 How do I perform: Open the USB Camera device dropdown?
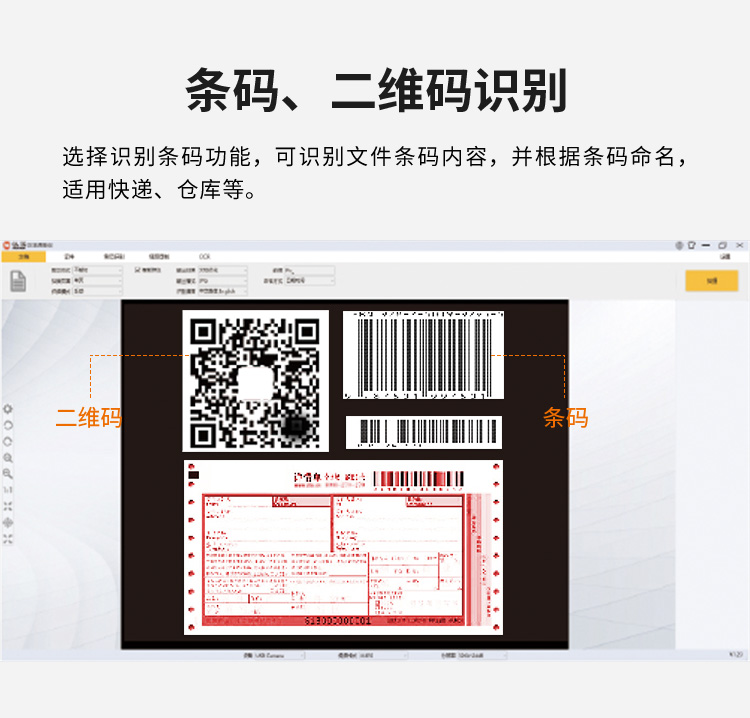pyautogui.click(x=279, y=655)
